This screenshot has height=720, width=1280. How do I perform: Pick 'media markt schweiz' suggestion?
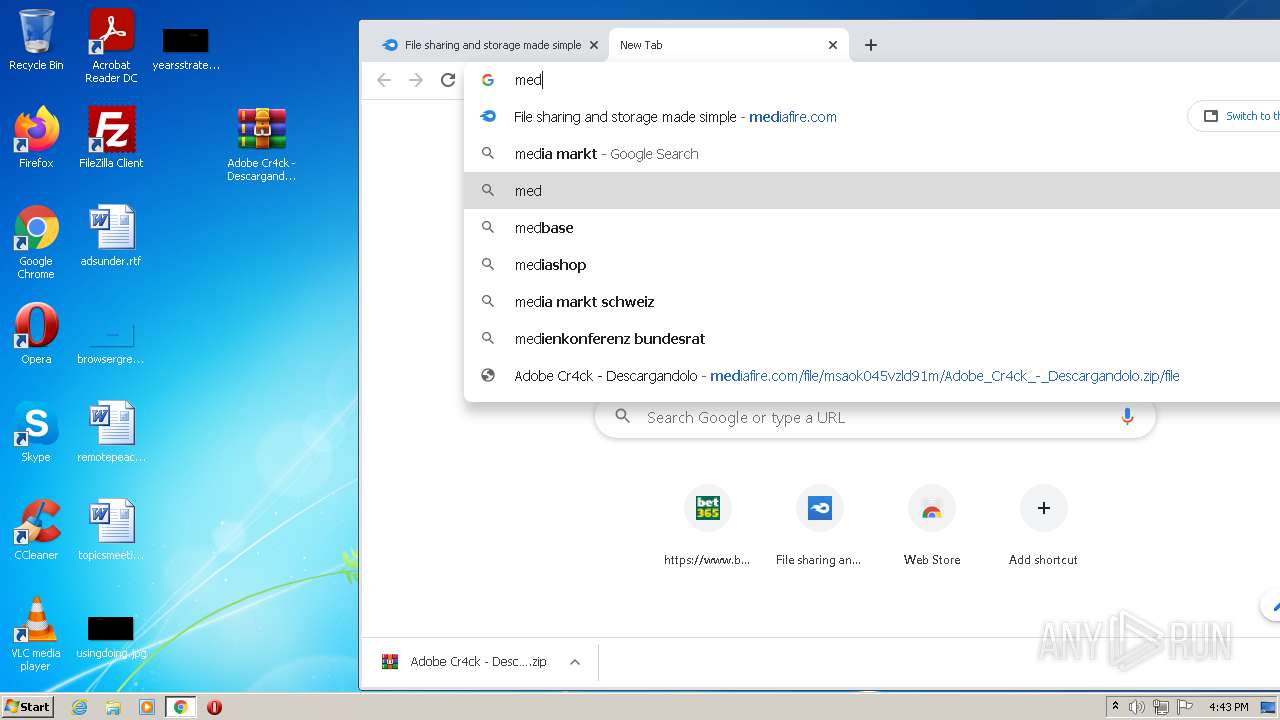[x=872, y=302]
